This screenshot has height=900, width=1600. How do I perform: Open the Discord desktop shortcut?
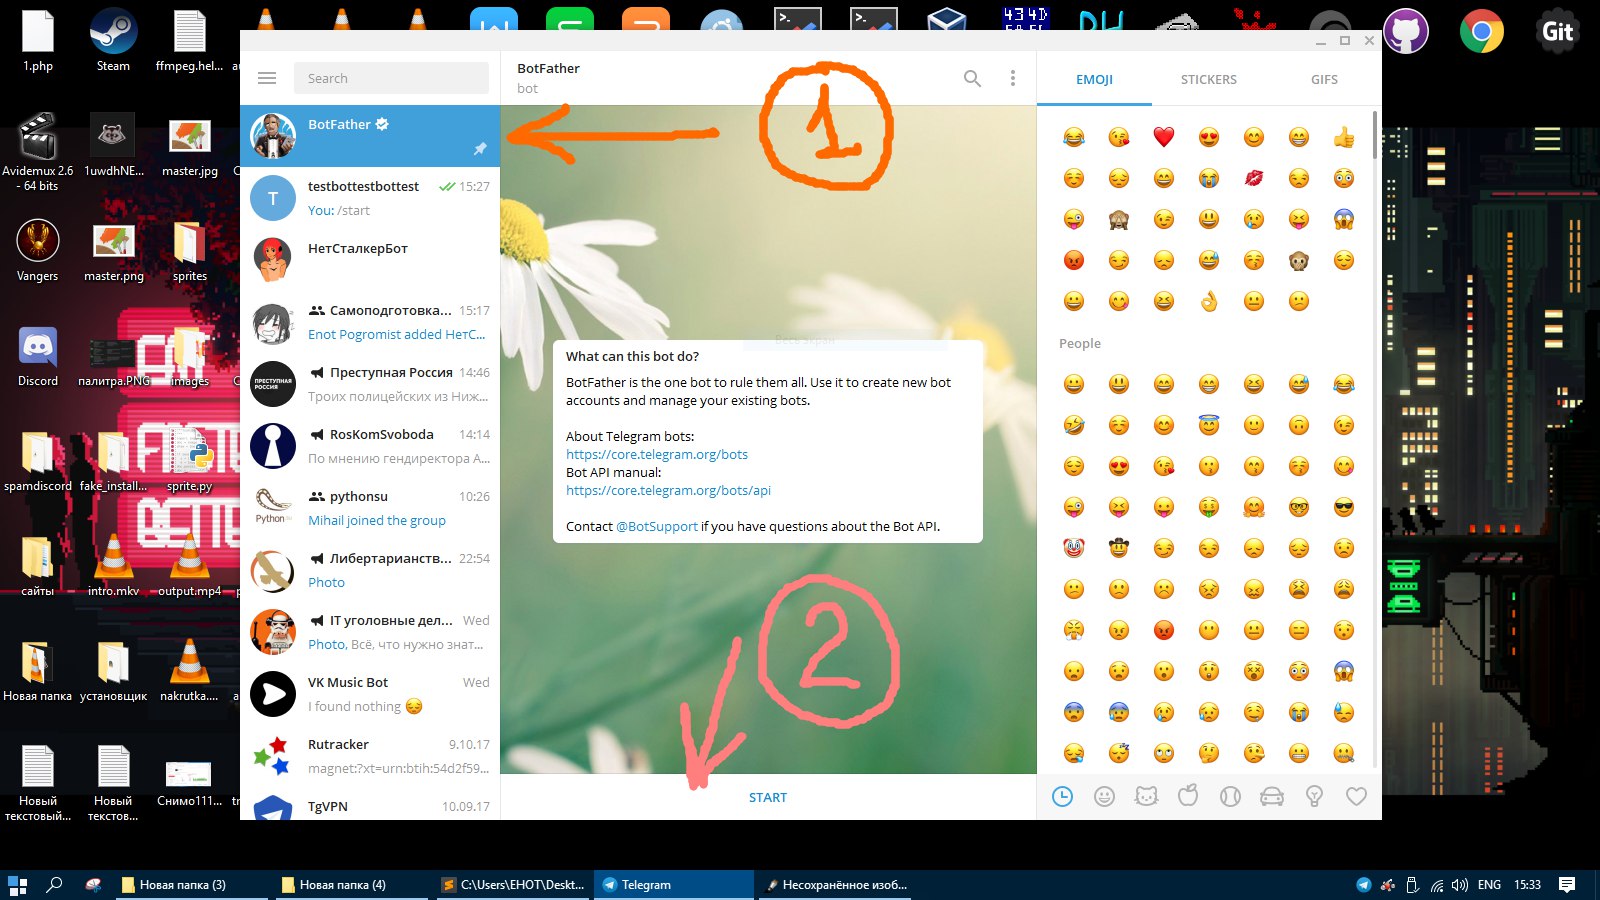click(x=38, y=357)
